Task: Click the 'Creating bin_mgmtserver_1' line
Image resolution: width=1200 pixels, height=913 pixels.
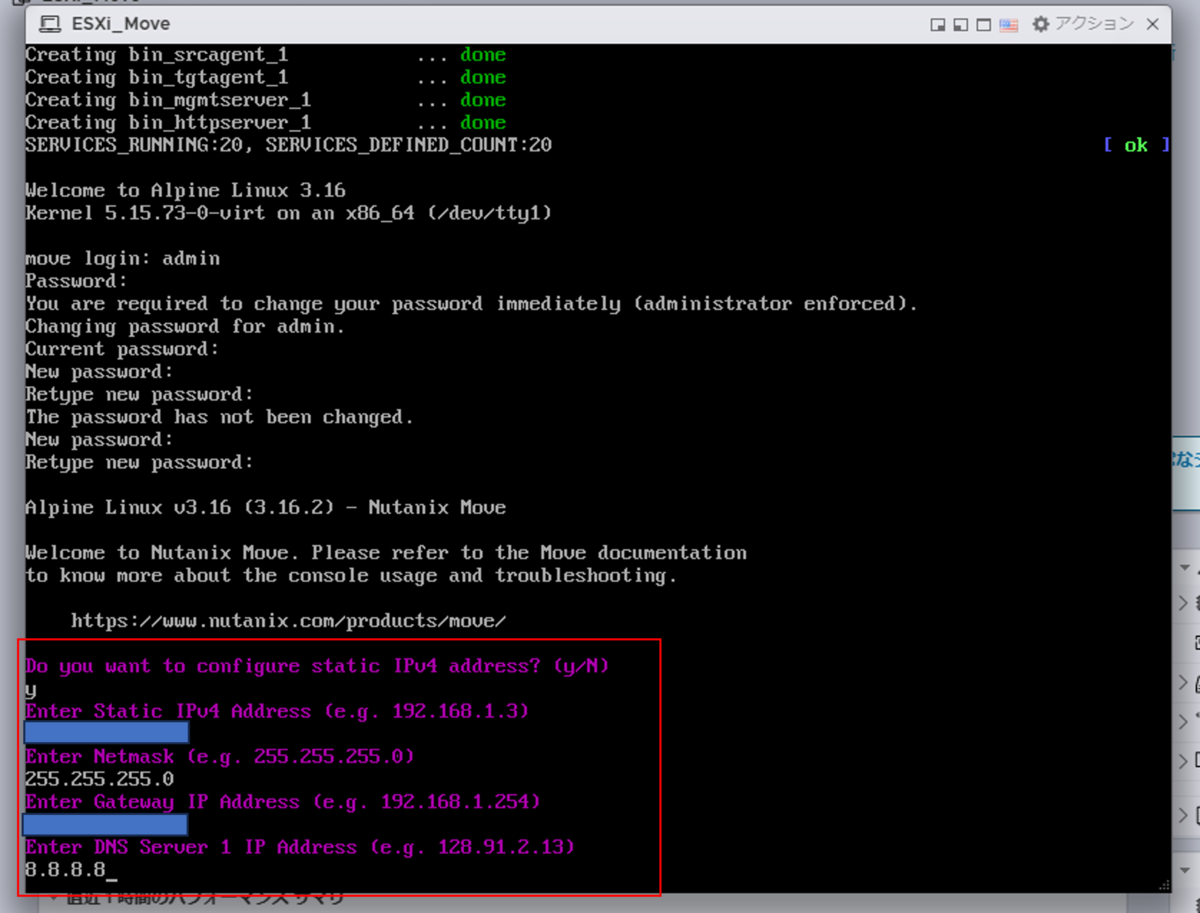Action: point(265,100)
